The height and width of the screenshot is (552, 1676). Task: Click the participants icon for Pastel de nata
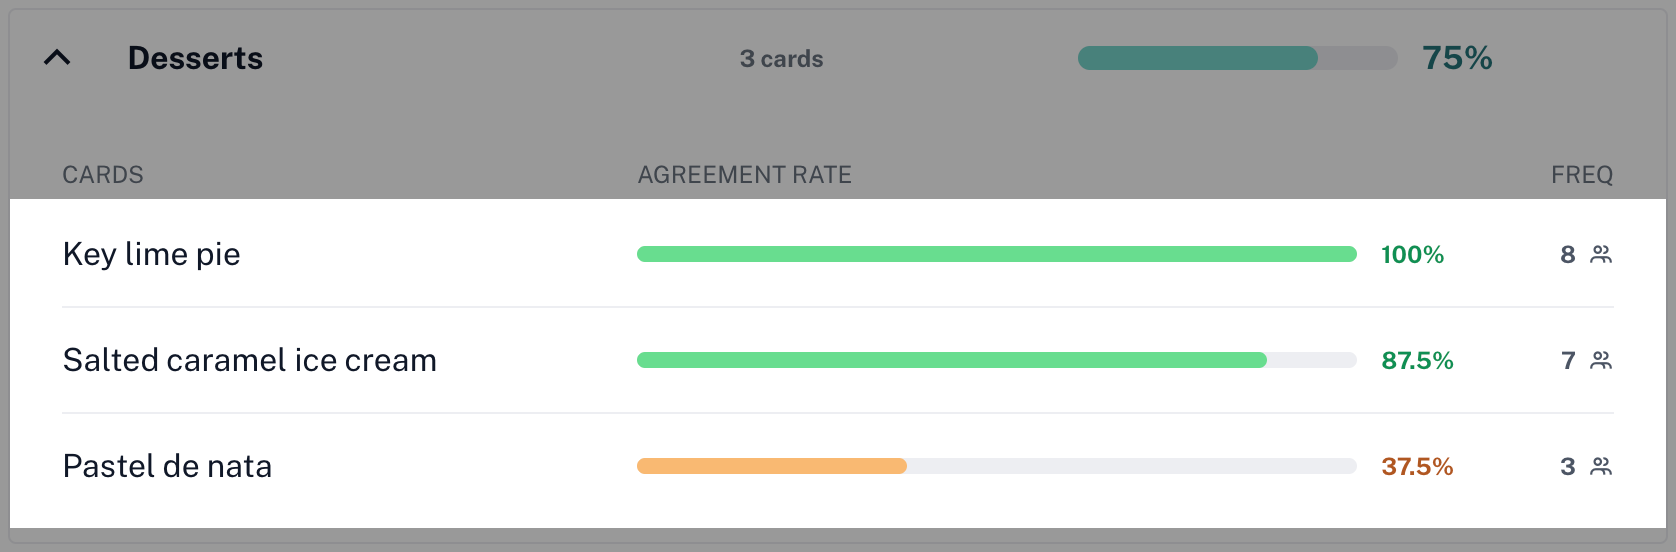pos(1601,466)
